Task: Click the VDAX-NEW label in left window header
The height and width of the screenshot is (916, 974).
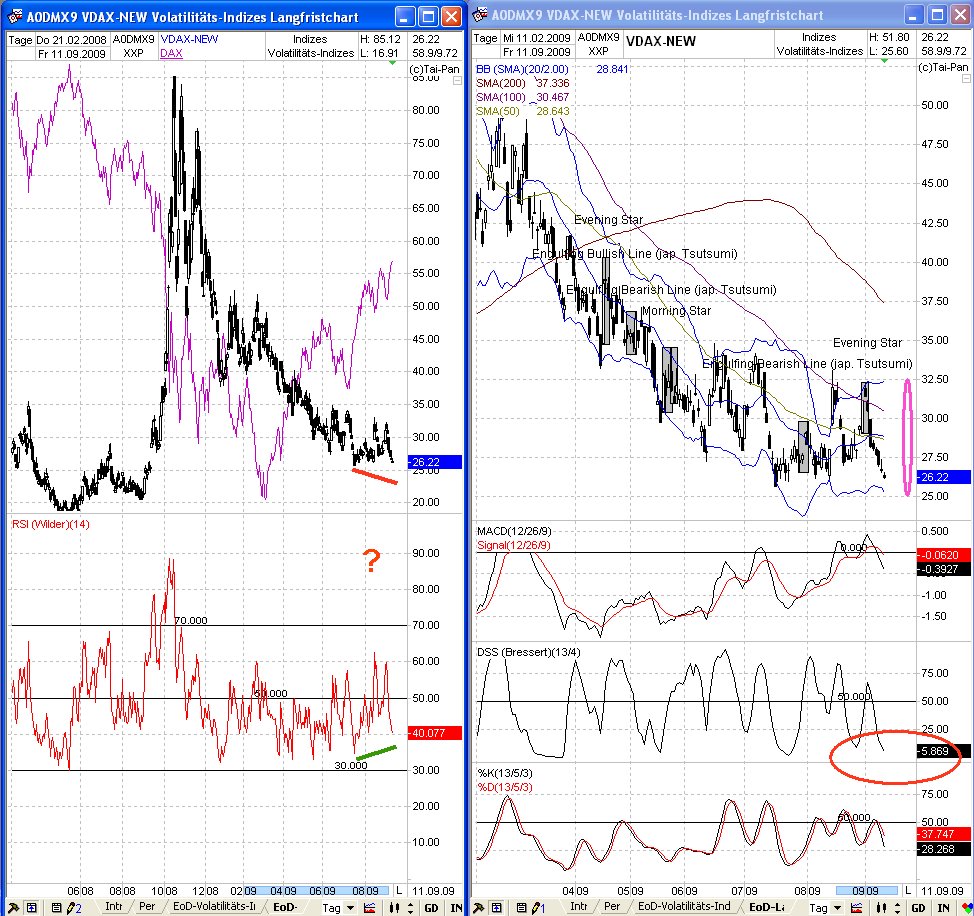Action: [189, 39]
